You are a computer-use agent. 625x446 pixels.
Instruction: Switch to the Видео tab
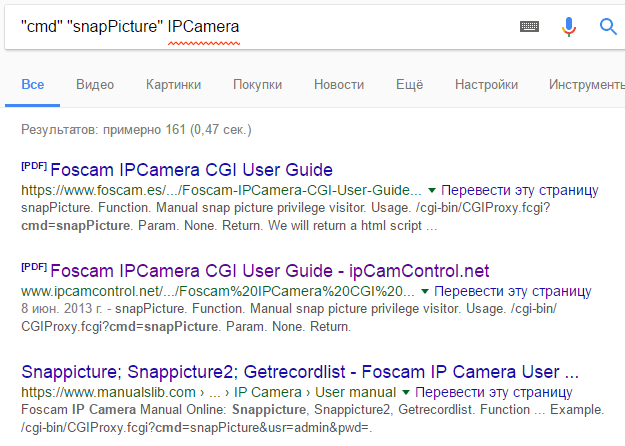tap(95, 85)
